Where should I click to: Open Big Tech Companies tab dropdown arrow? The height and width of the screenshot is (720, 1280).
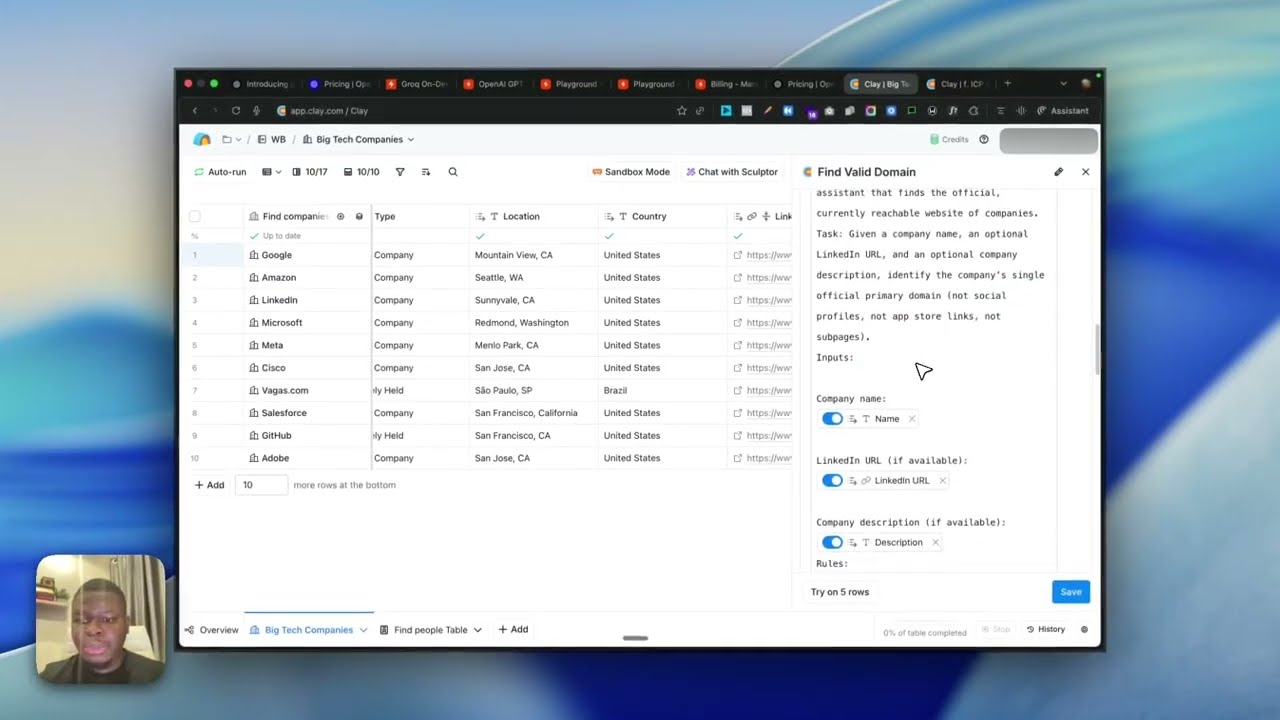click(x=363, y=630)
